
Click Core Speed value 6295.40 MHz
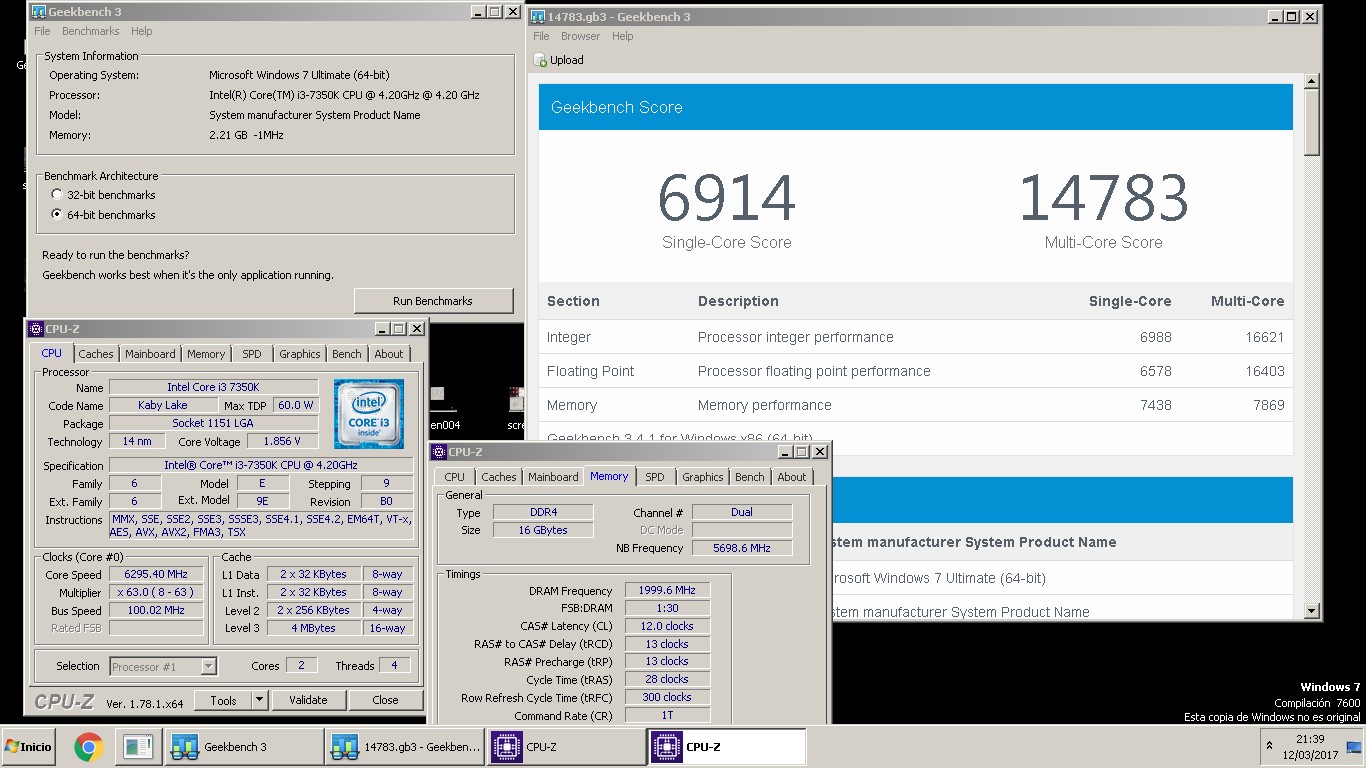(x=156, y=575)
